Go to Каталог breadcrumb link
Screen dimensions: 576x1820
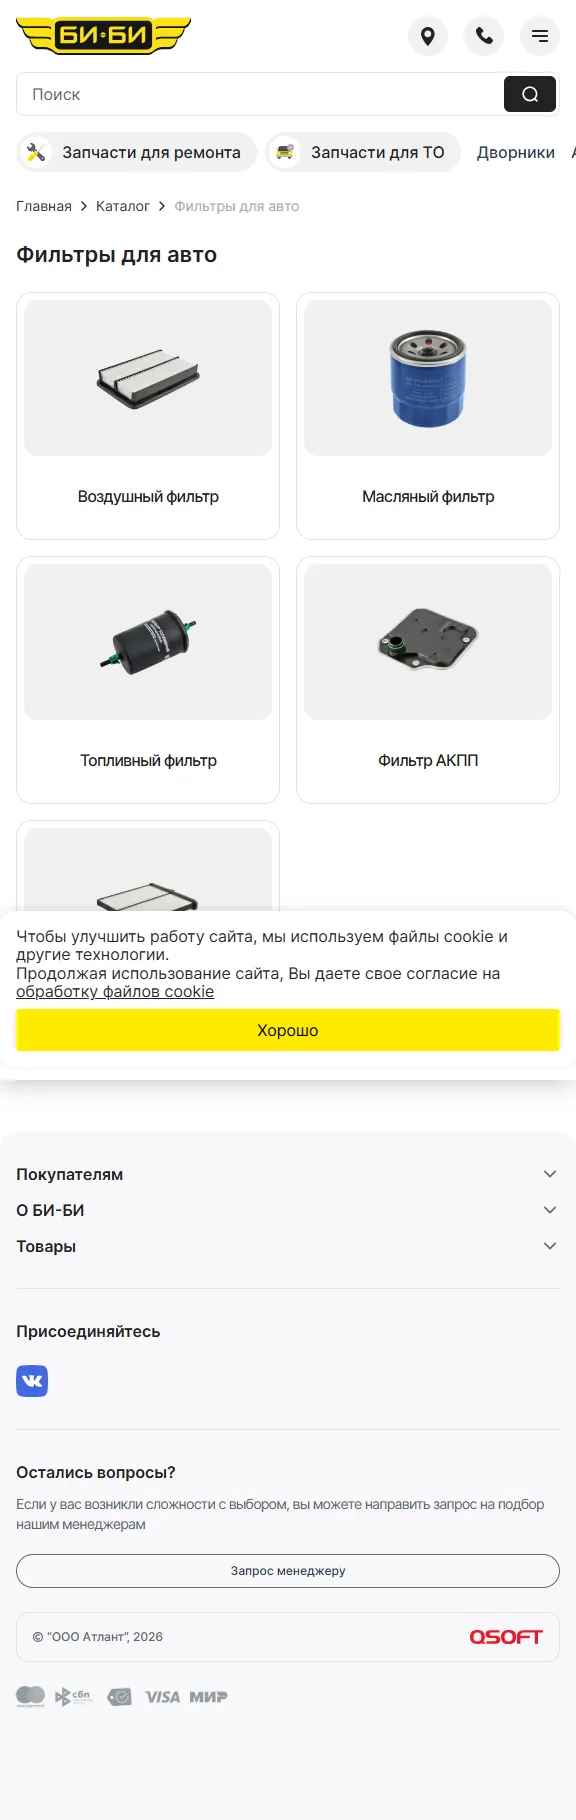coord(123,206)
